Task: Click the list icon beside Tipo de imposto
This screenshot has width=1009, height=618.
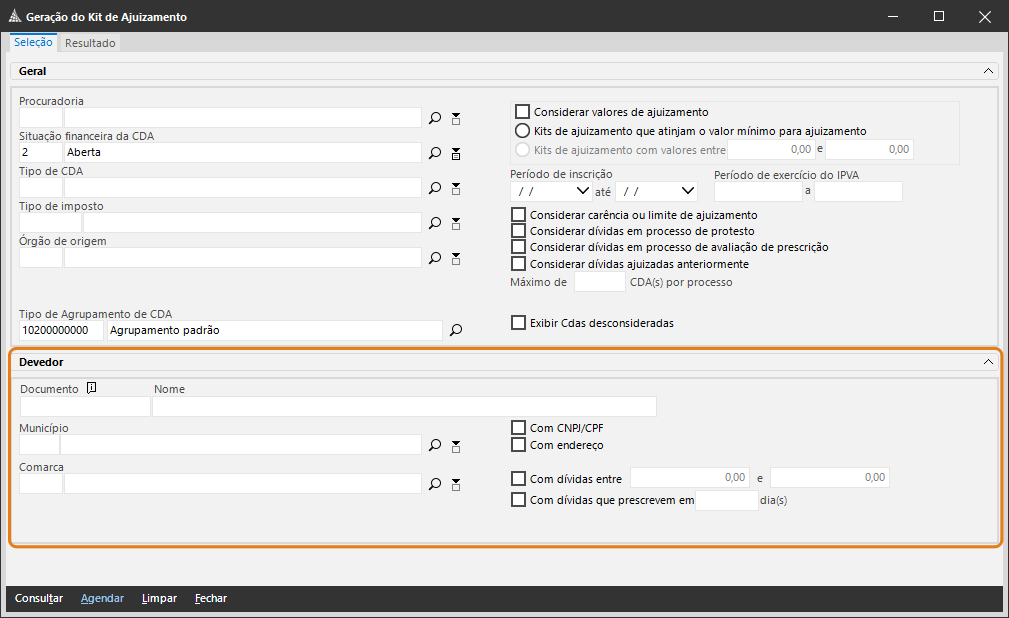Action: pos(456,223)
